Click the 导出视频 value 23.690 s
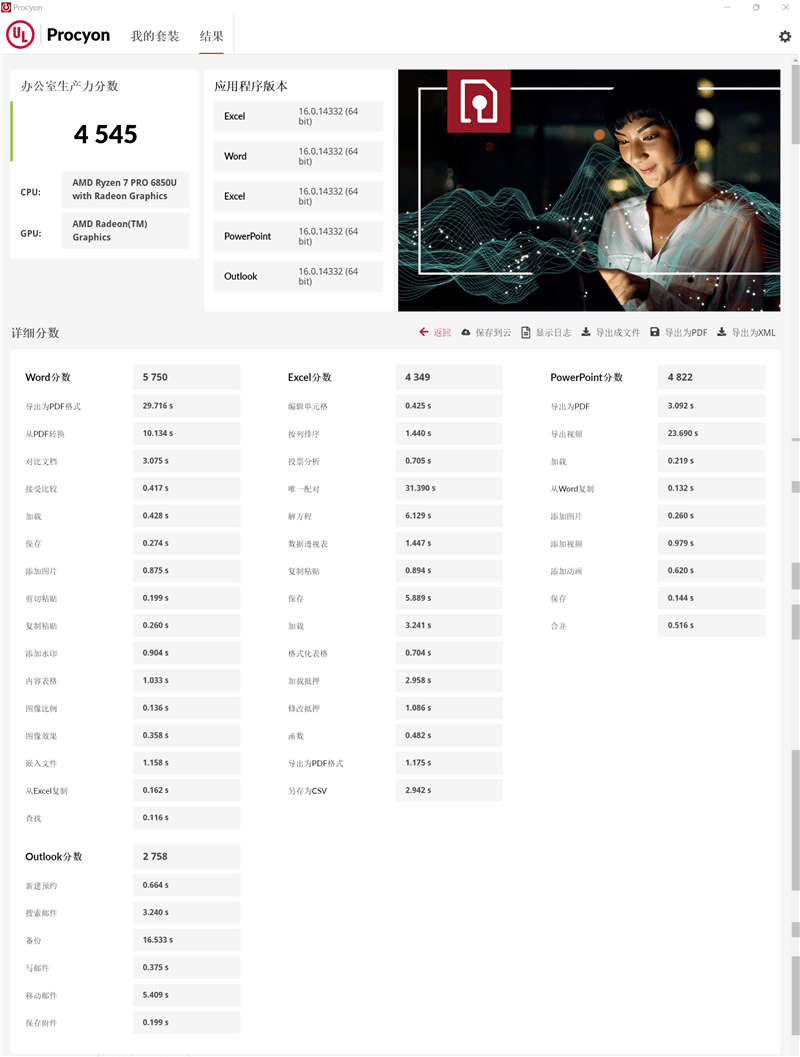The image size is (800, 1057). [x=711, y=433]
